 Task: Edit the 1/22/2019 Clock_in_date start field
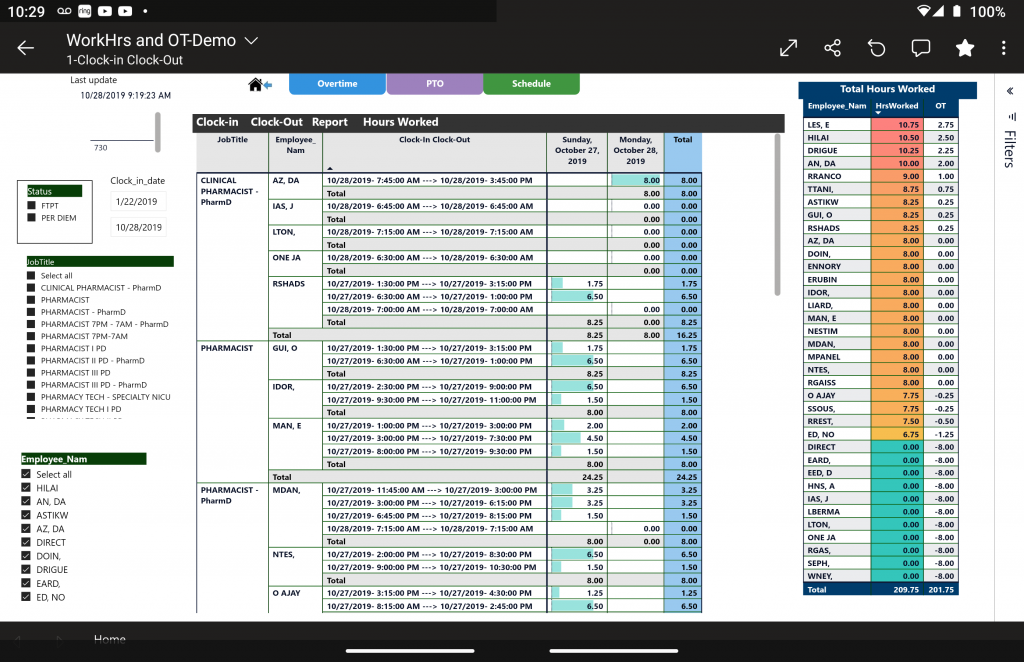coord(138,202)
